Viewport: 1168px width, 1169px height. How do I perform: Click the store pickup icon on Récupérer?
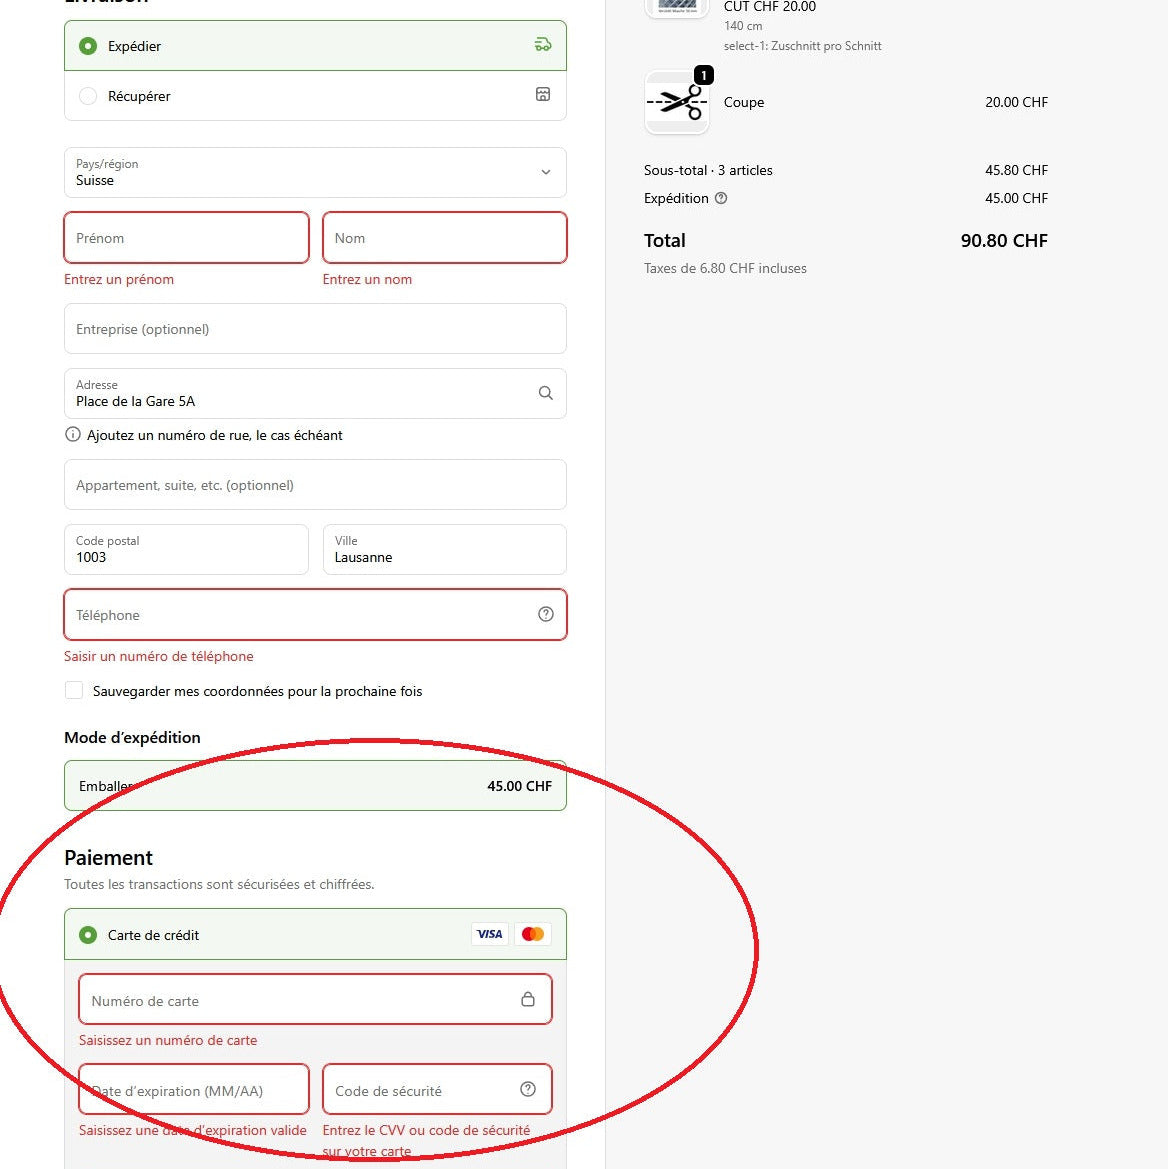click(543, 95)
